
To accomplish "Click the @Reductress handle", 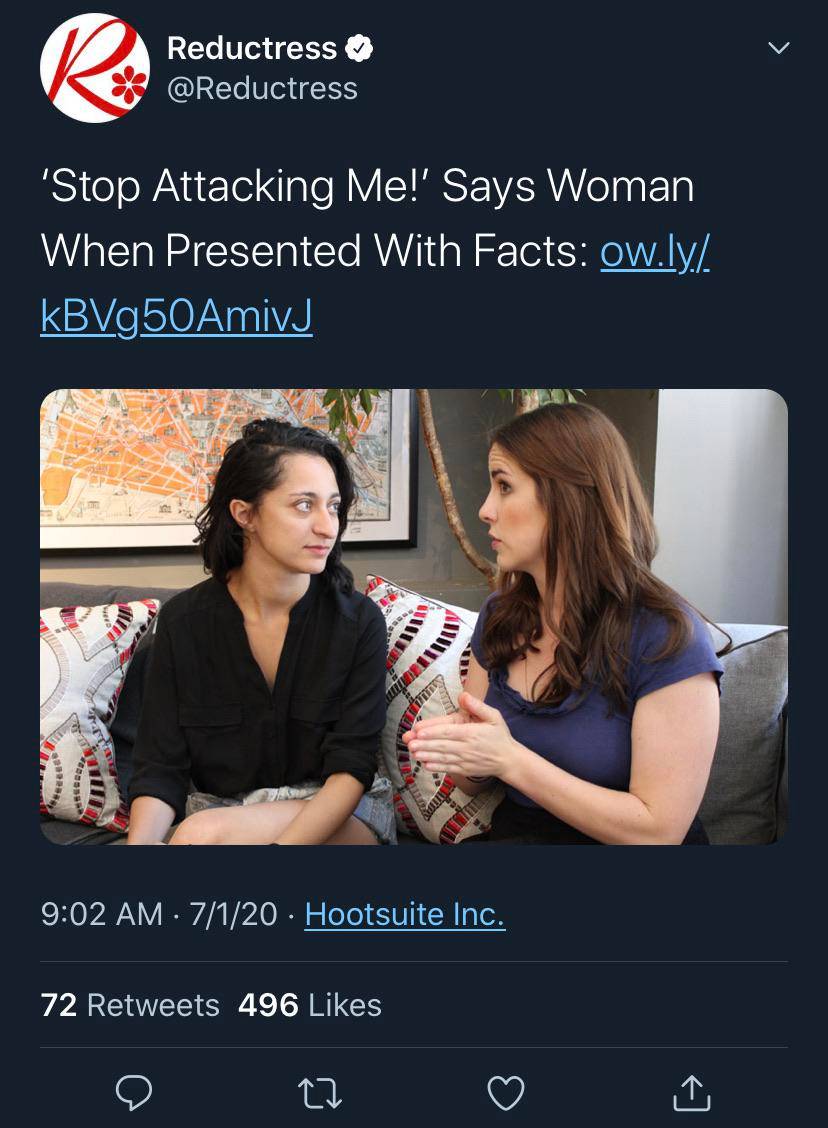I will (262, 89).
